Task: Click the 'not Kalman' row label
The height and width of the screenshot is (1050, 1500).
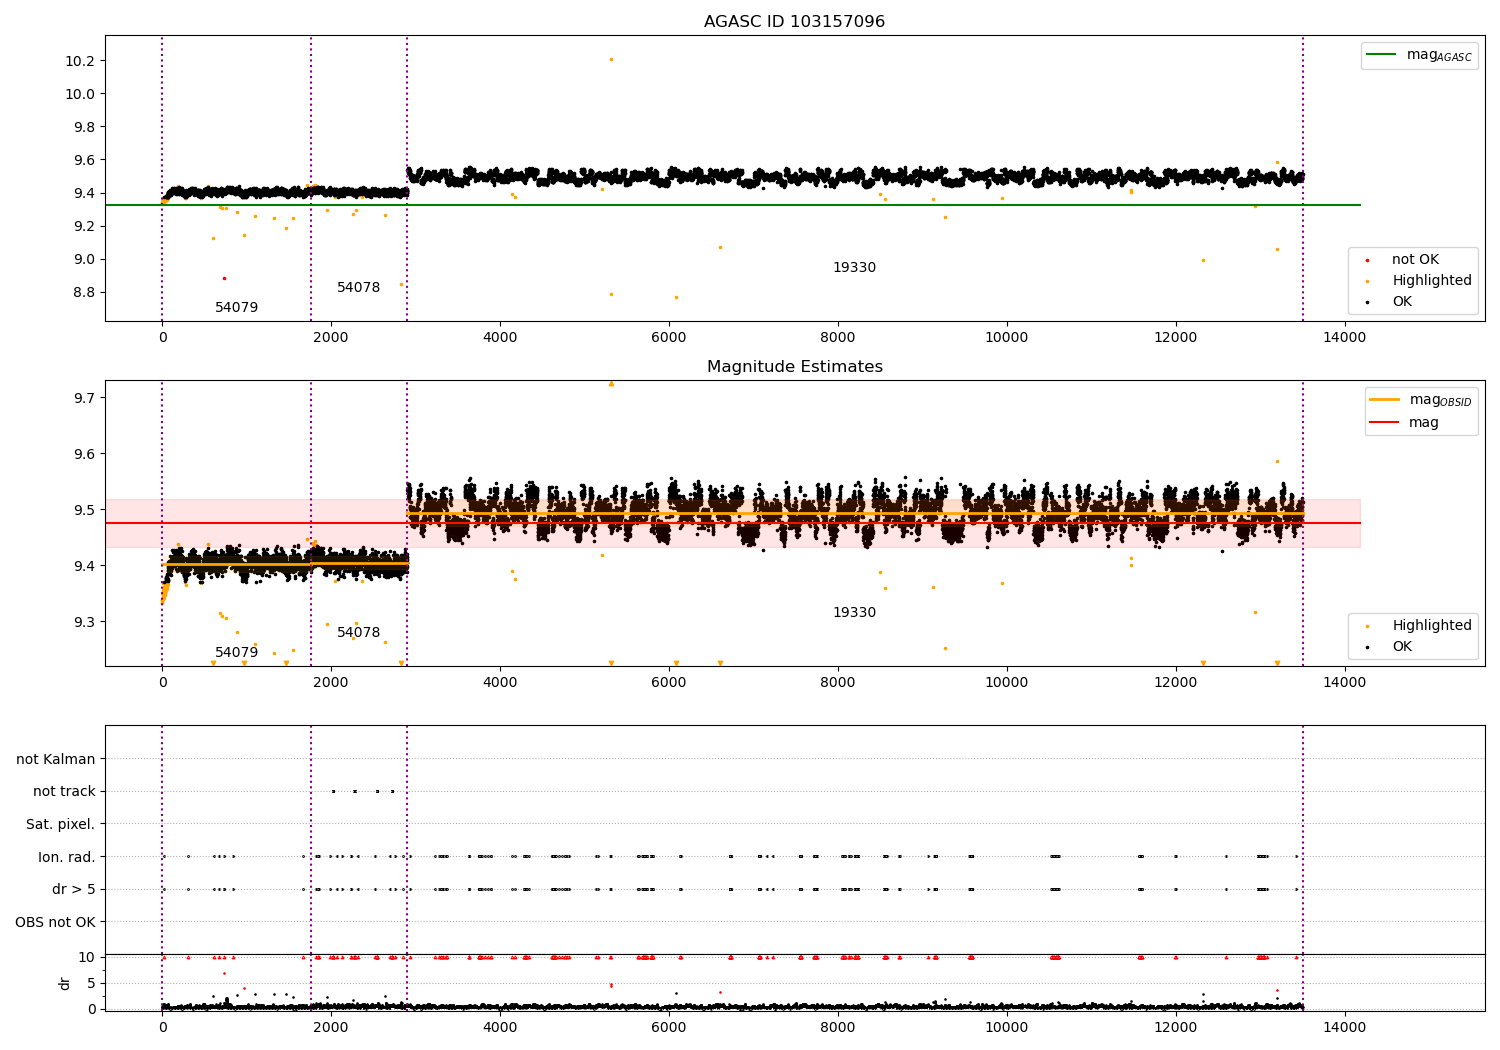Action: pos(56,759)
